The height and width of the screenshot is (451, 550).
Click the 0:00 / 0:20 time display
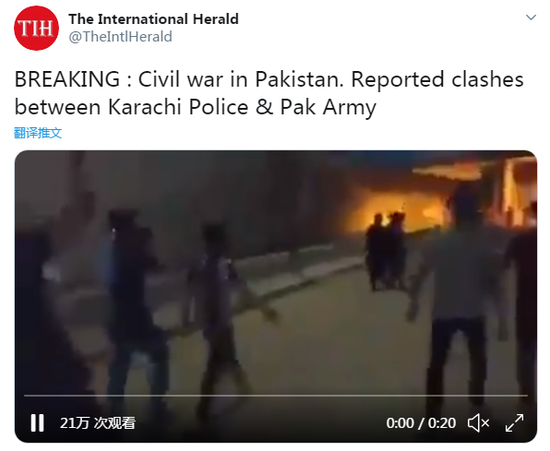click(421, 423)
